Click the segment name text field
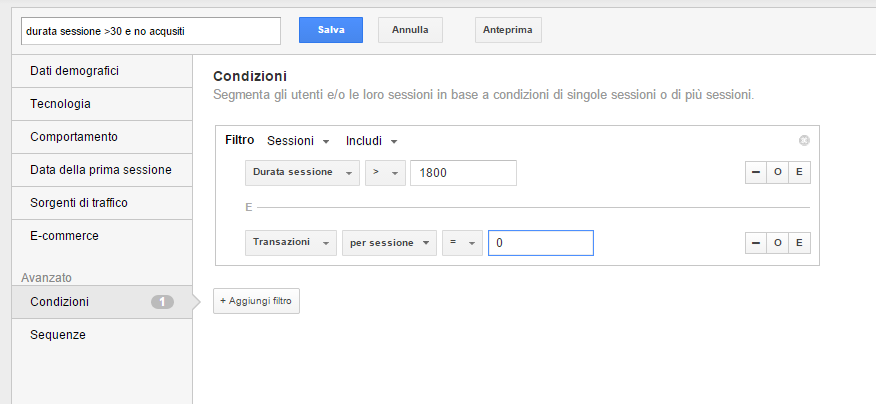876x404 pixels. [151, 31]
